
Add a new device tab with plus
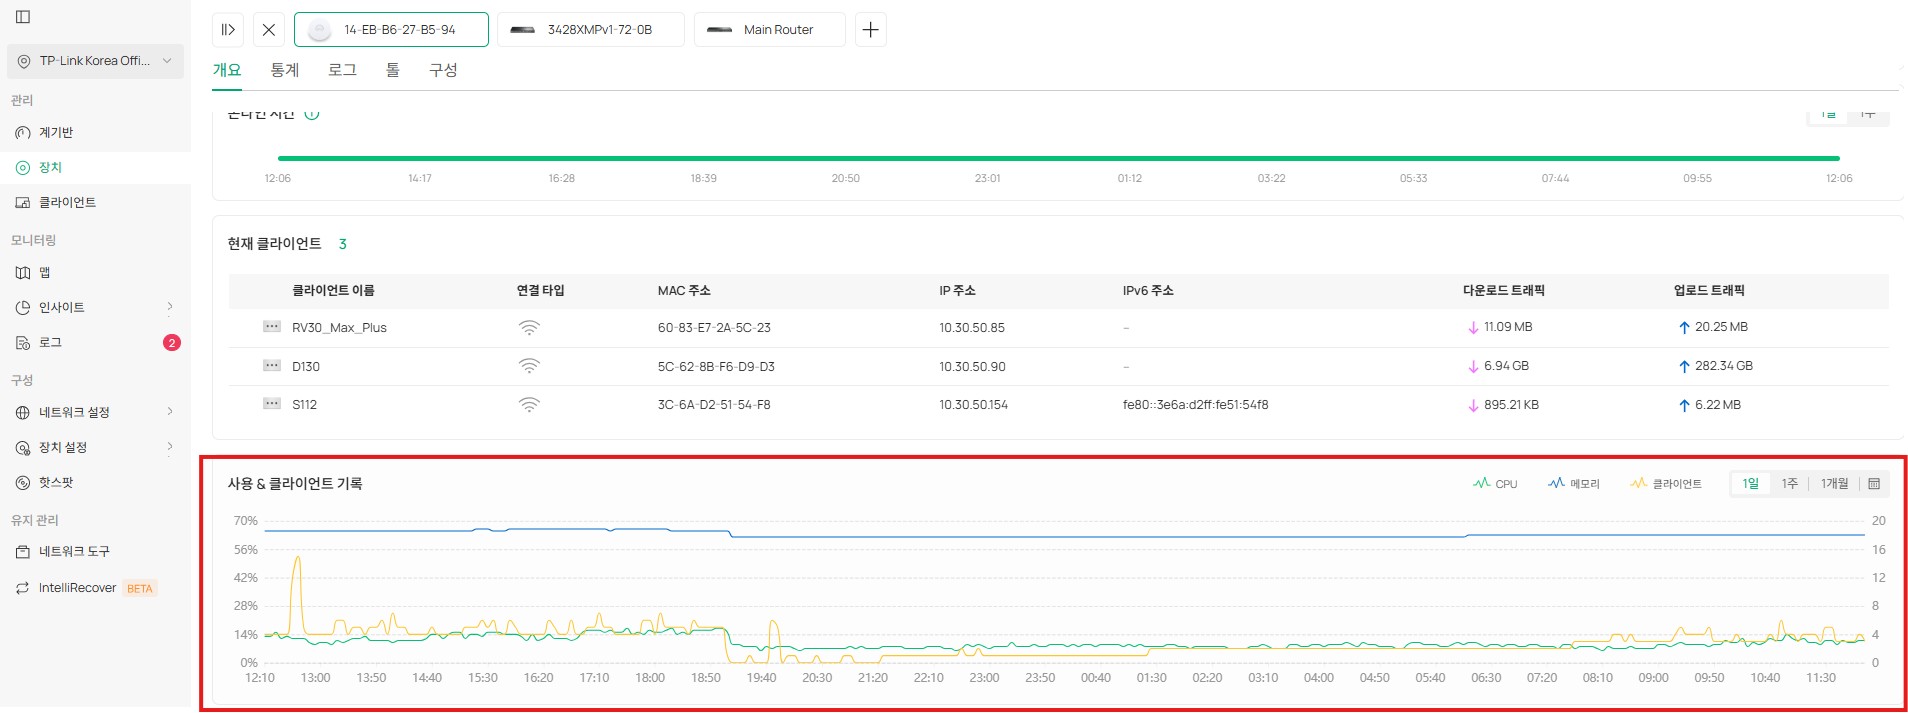click(870, 30)
